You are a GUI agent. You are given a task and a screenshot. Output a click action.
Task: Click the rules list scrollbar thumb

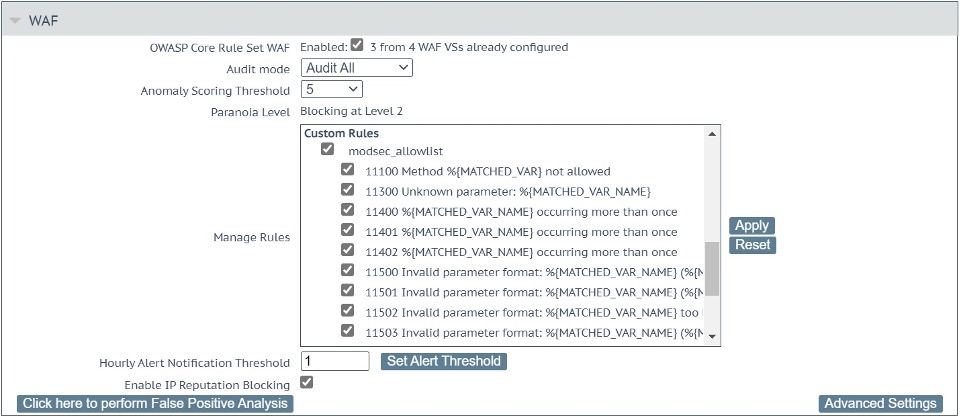[712, 269]
